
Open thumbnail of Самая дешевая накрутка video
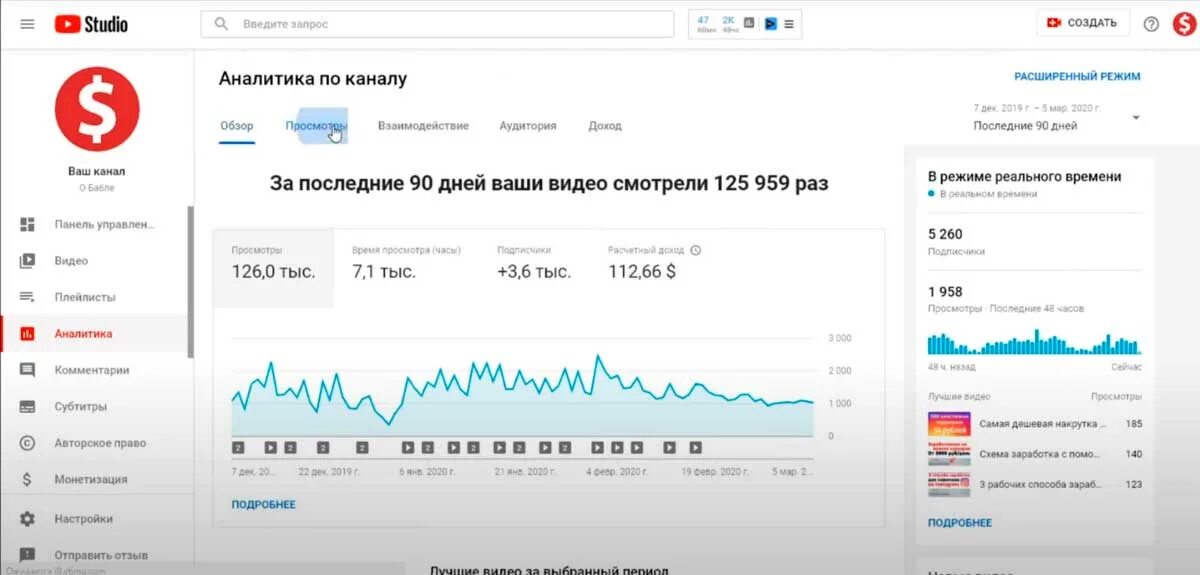click(x=949, y=424)
